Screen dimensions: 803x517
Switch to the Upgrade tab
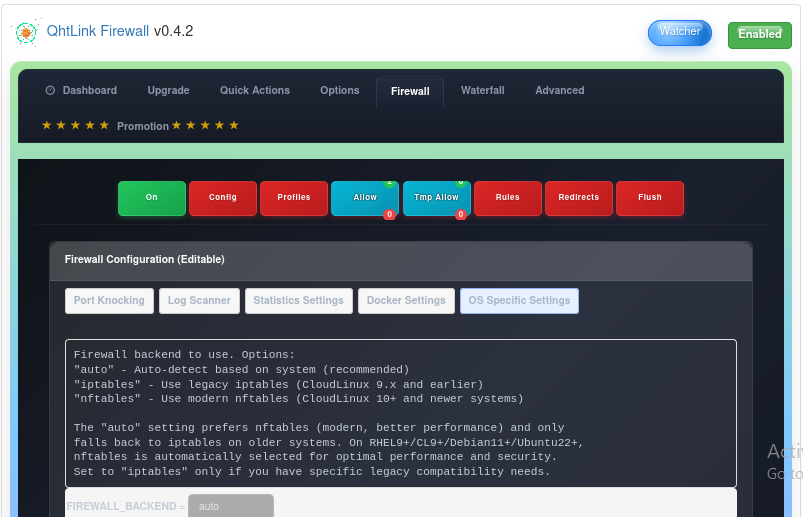click(168, 91)
